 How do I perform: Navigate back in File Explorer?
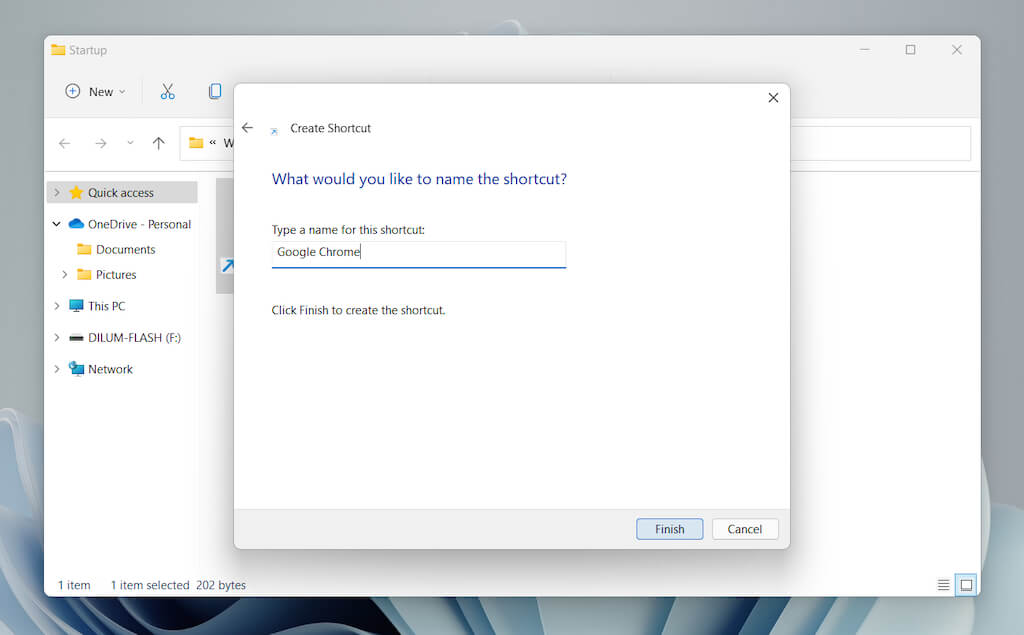[65, 143]
